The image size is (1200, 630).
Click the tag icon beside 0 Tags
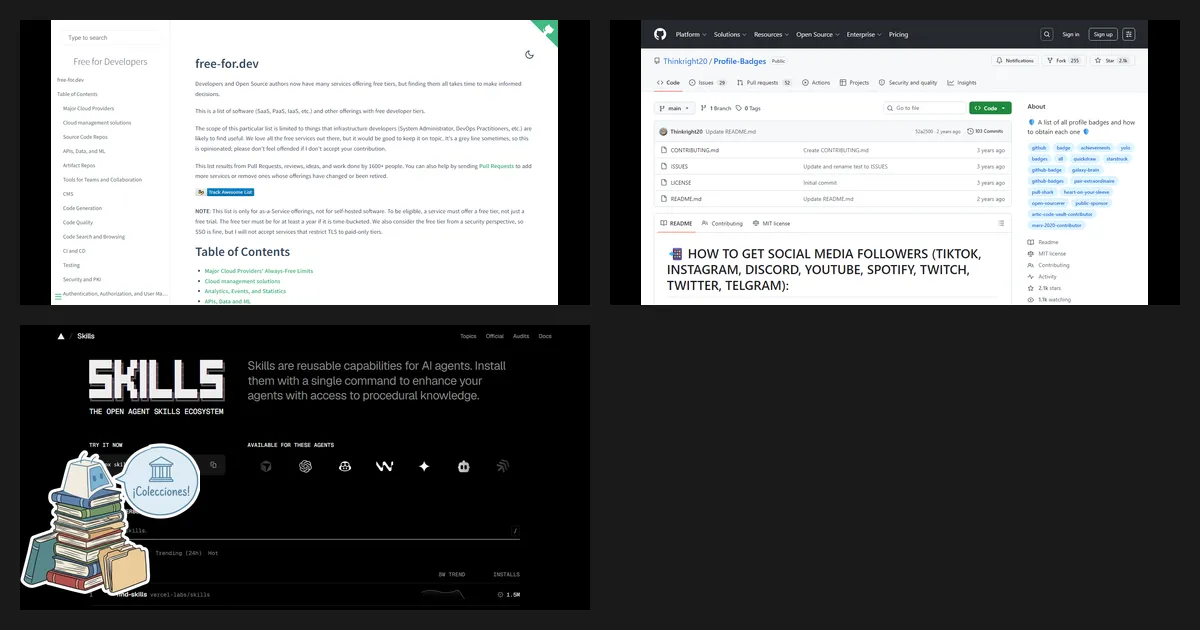point(738,108)
